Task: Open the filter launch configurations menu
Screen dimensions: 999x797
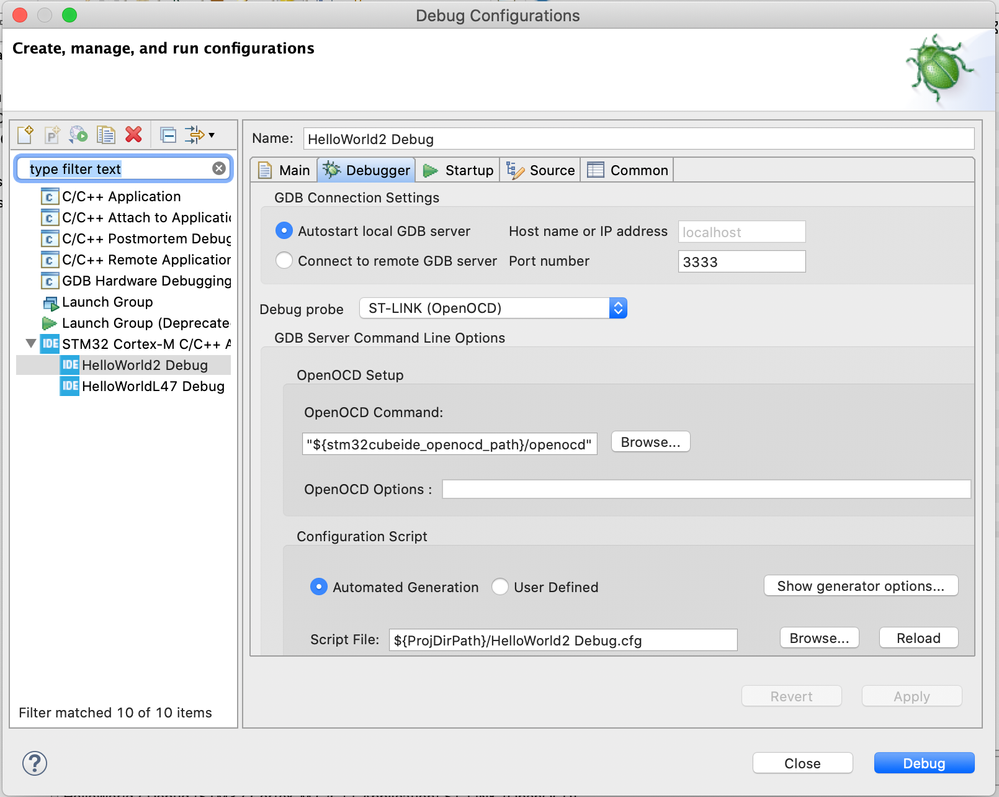Action: (x=199, y=135)
